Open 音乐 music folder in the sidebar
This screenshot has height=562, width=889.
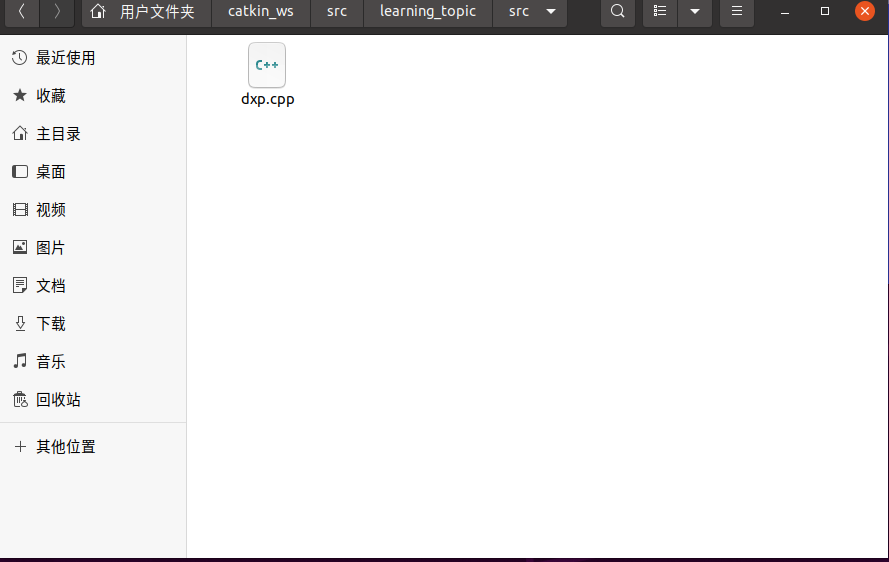click(x=93, y=362)
